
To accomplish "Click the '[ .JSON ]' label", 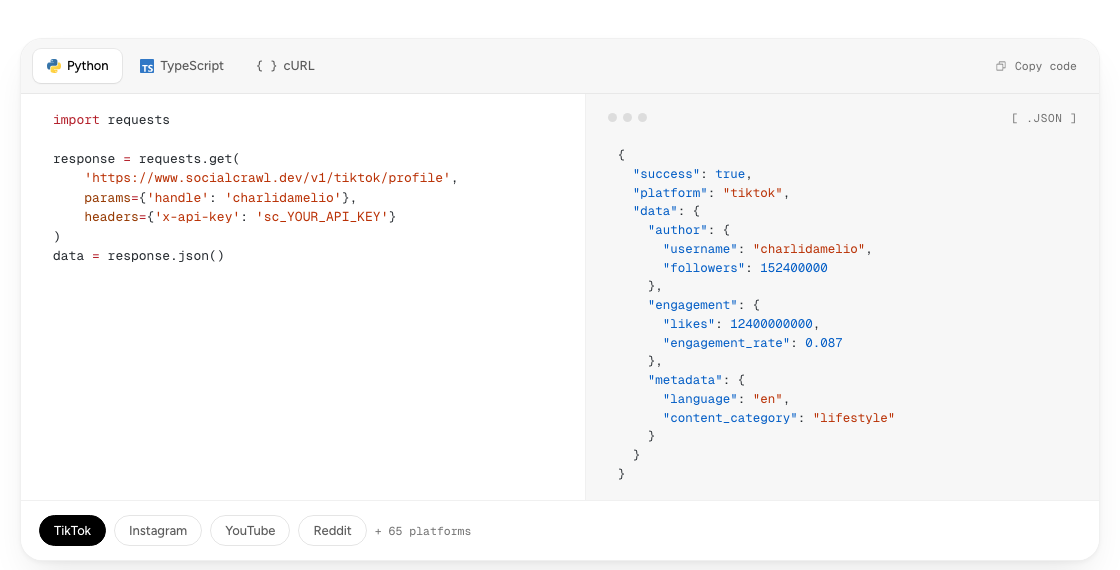I will pos(1044,119).
